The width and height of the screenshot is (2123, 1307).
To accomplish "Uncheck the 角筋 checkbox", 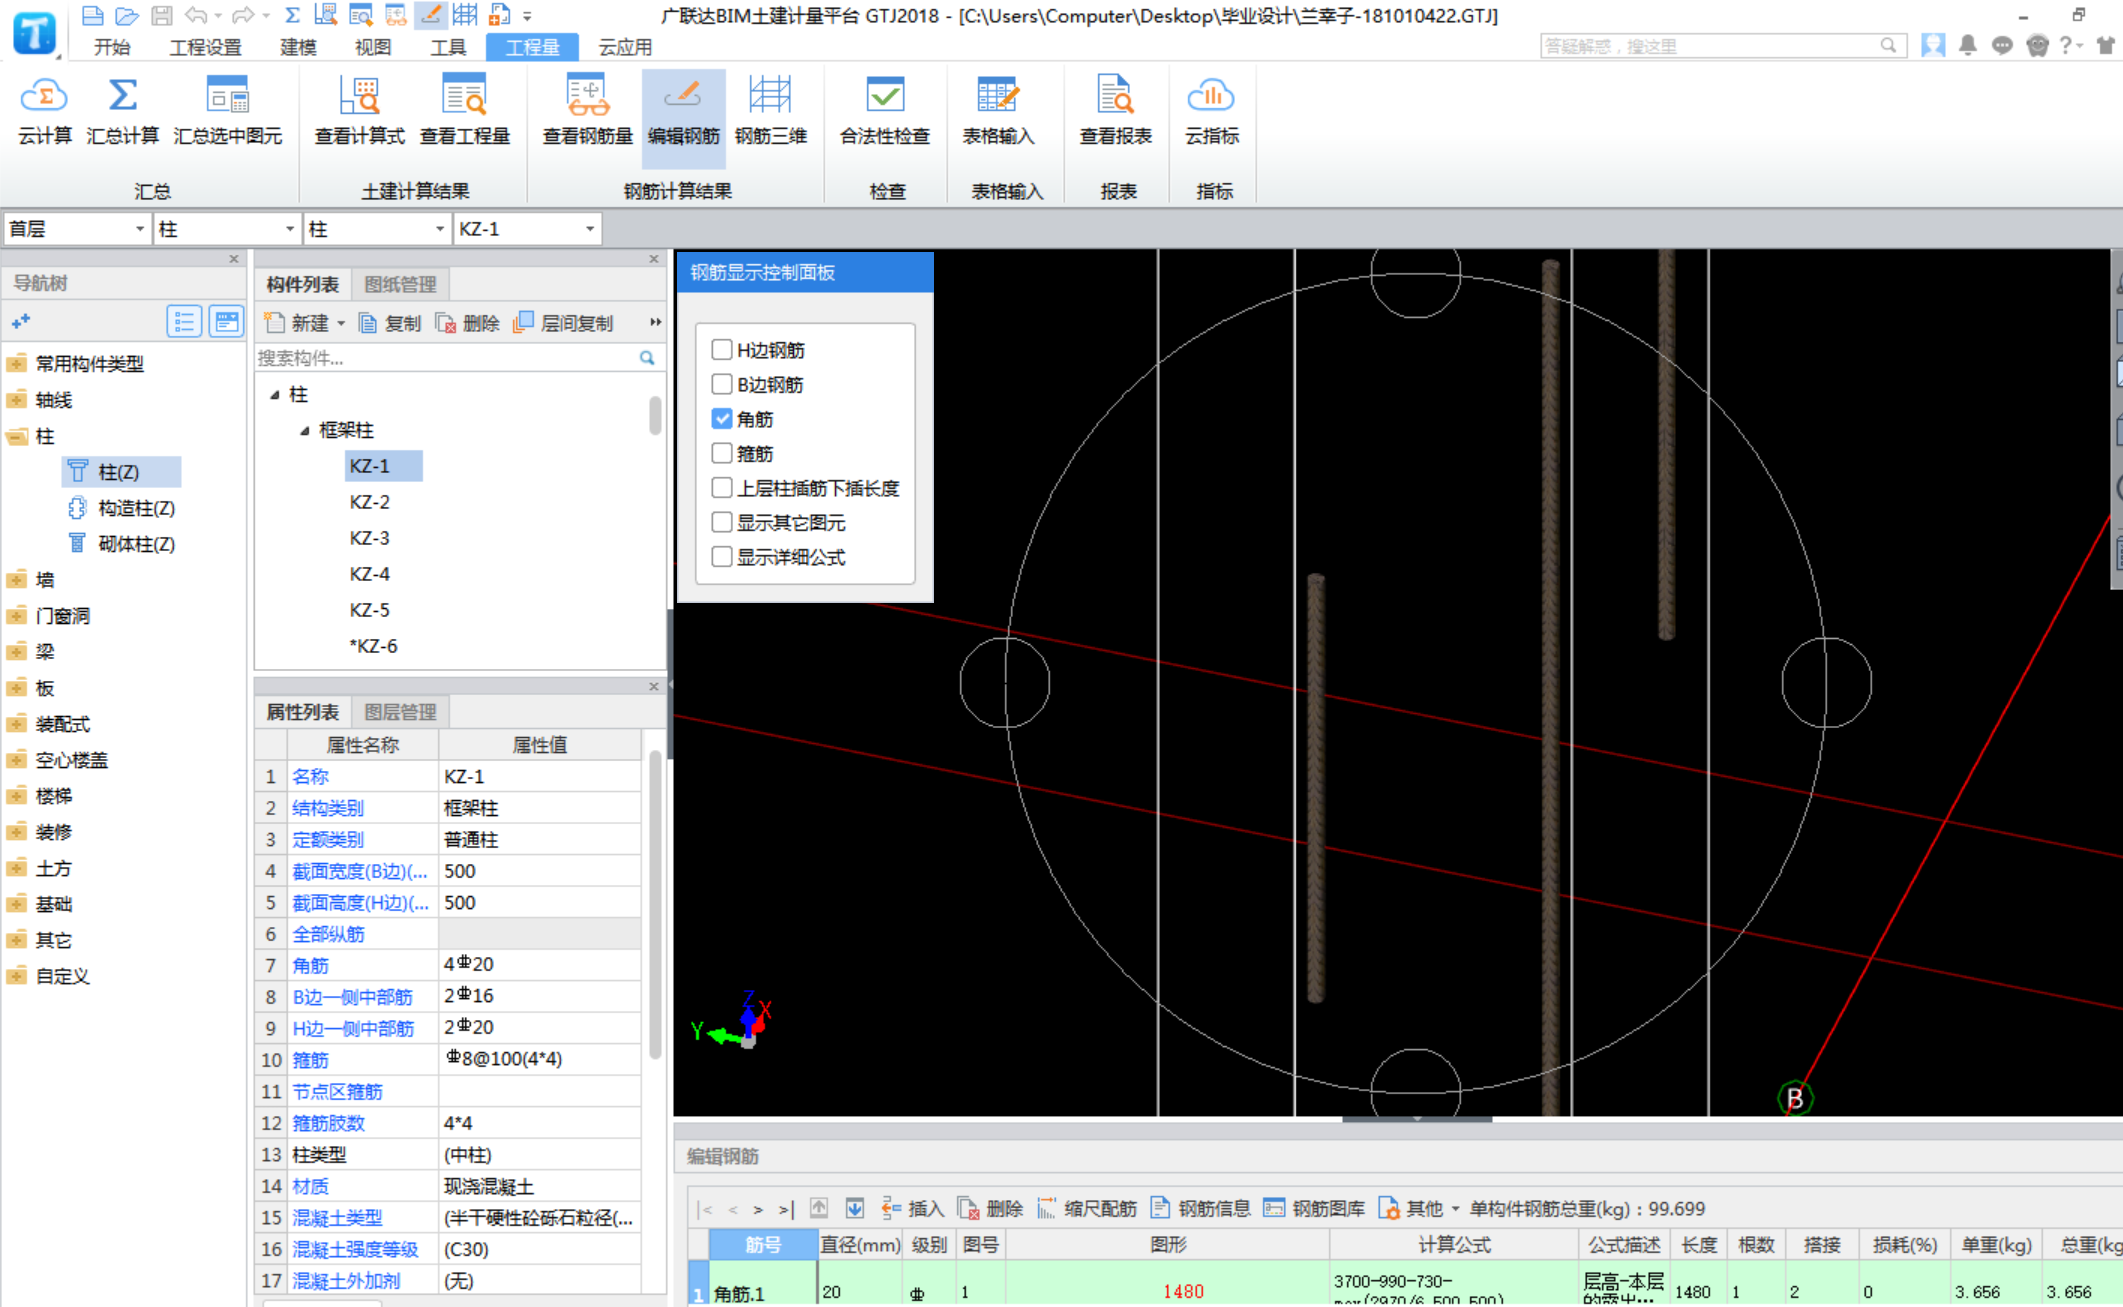I will [721, 418].
